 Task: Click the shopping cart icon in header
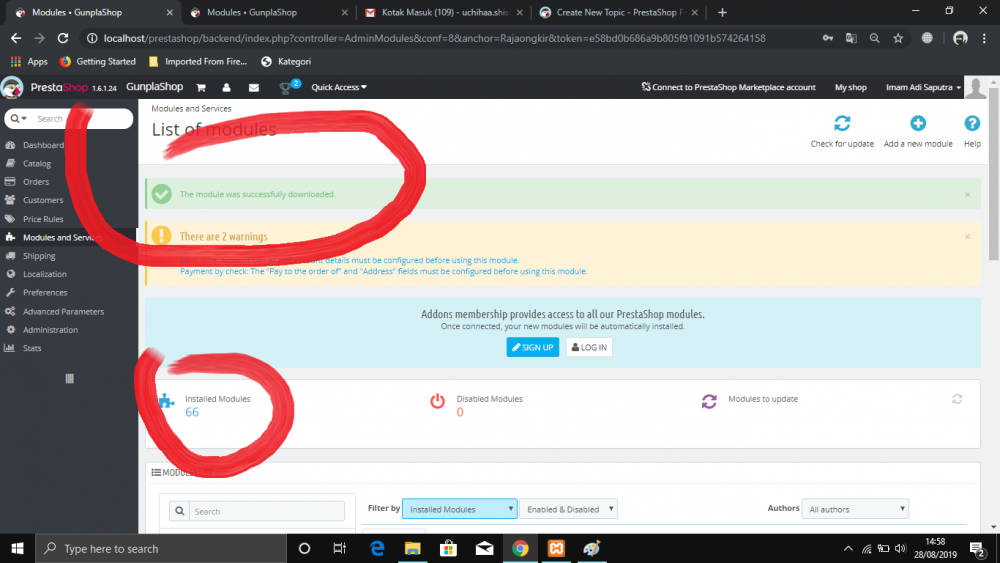click(201, 87)
